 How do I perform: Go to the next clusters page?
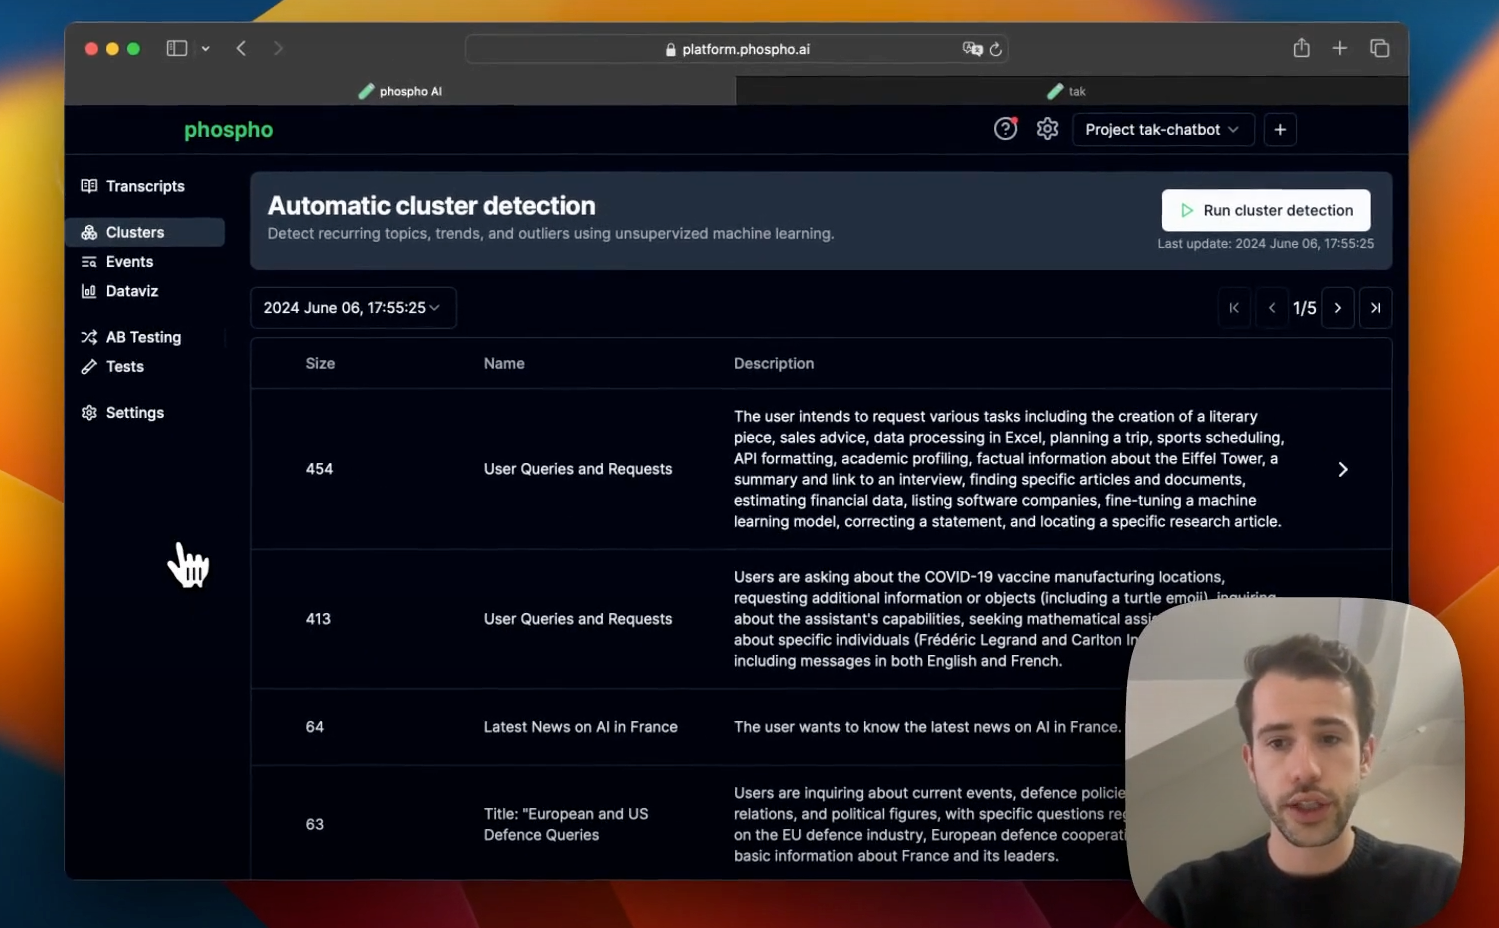pyautogui.click(x=1337, y=308)
